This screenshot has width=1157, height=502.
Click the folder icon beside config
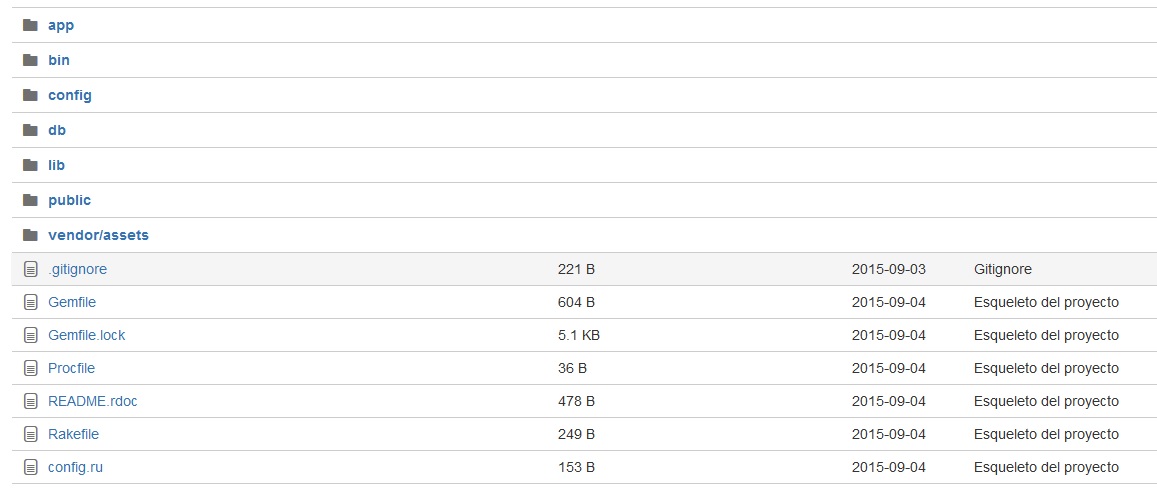[30, 95]
